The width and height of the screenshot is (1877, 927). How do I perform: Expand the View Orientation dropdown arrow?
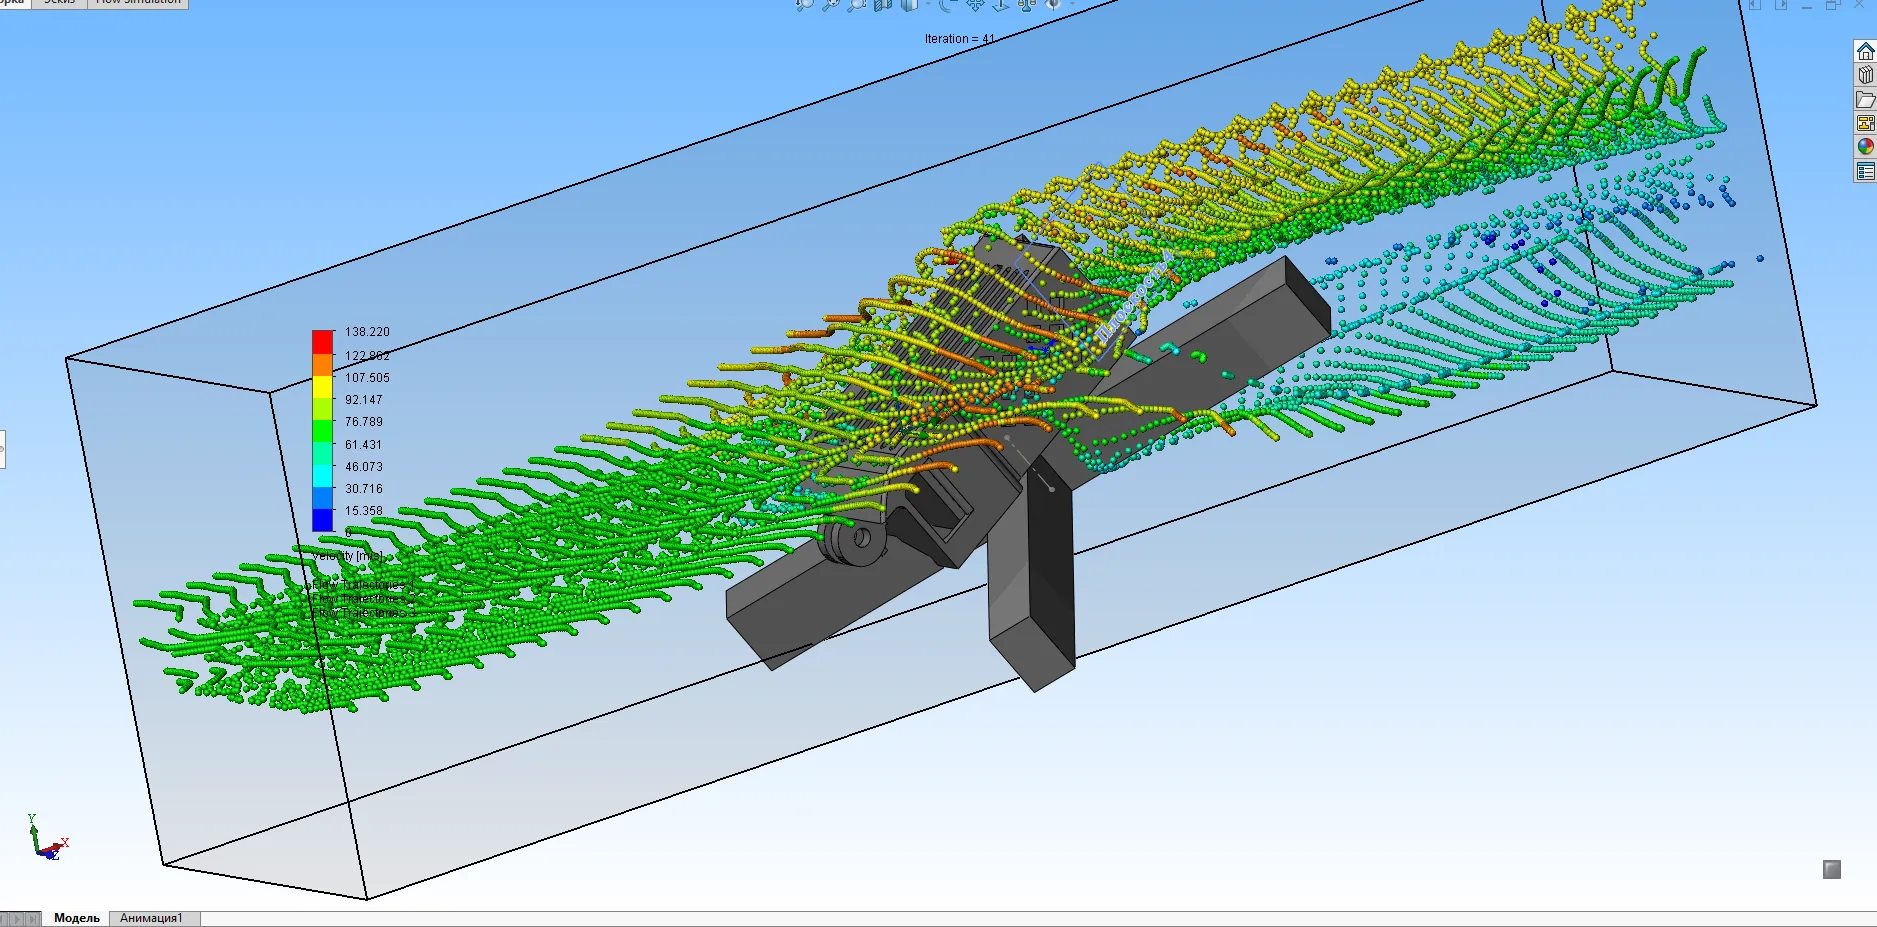(x=927, y=4)
